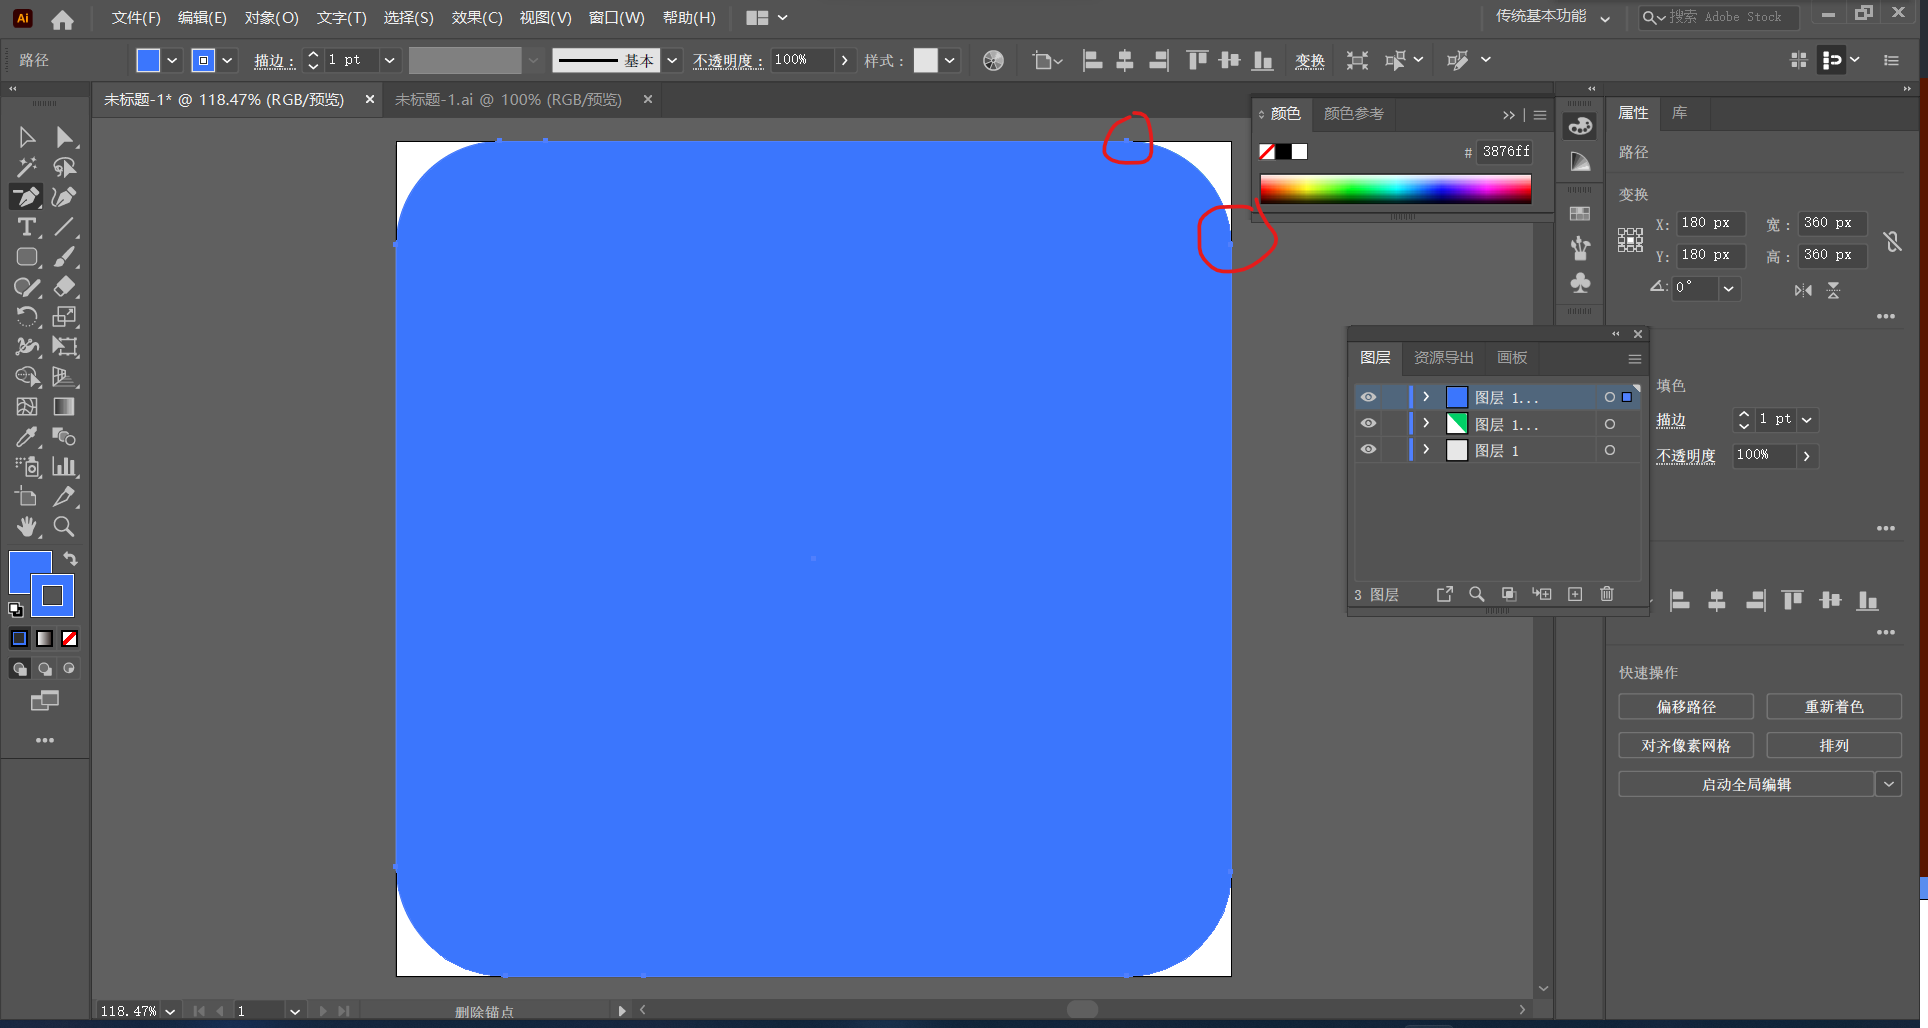Set paint mode to None

pos(70,638)
